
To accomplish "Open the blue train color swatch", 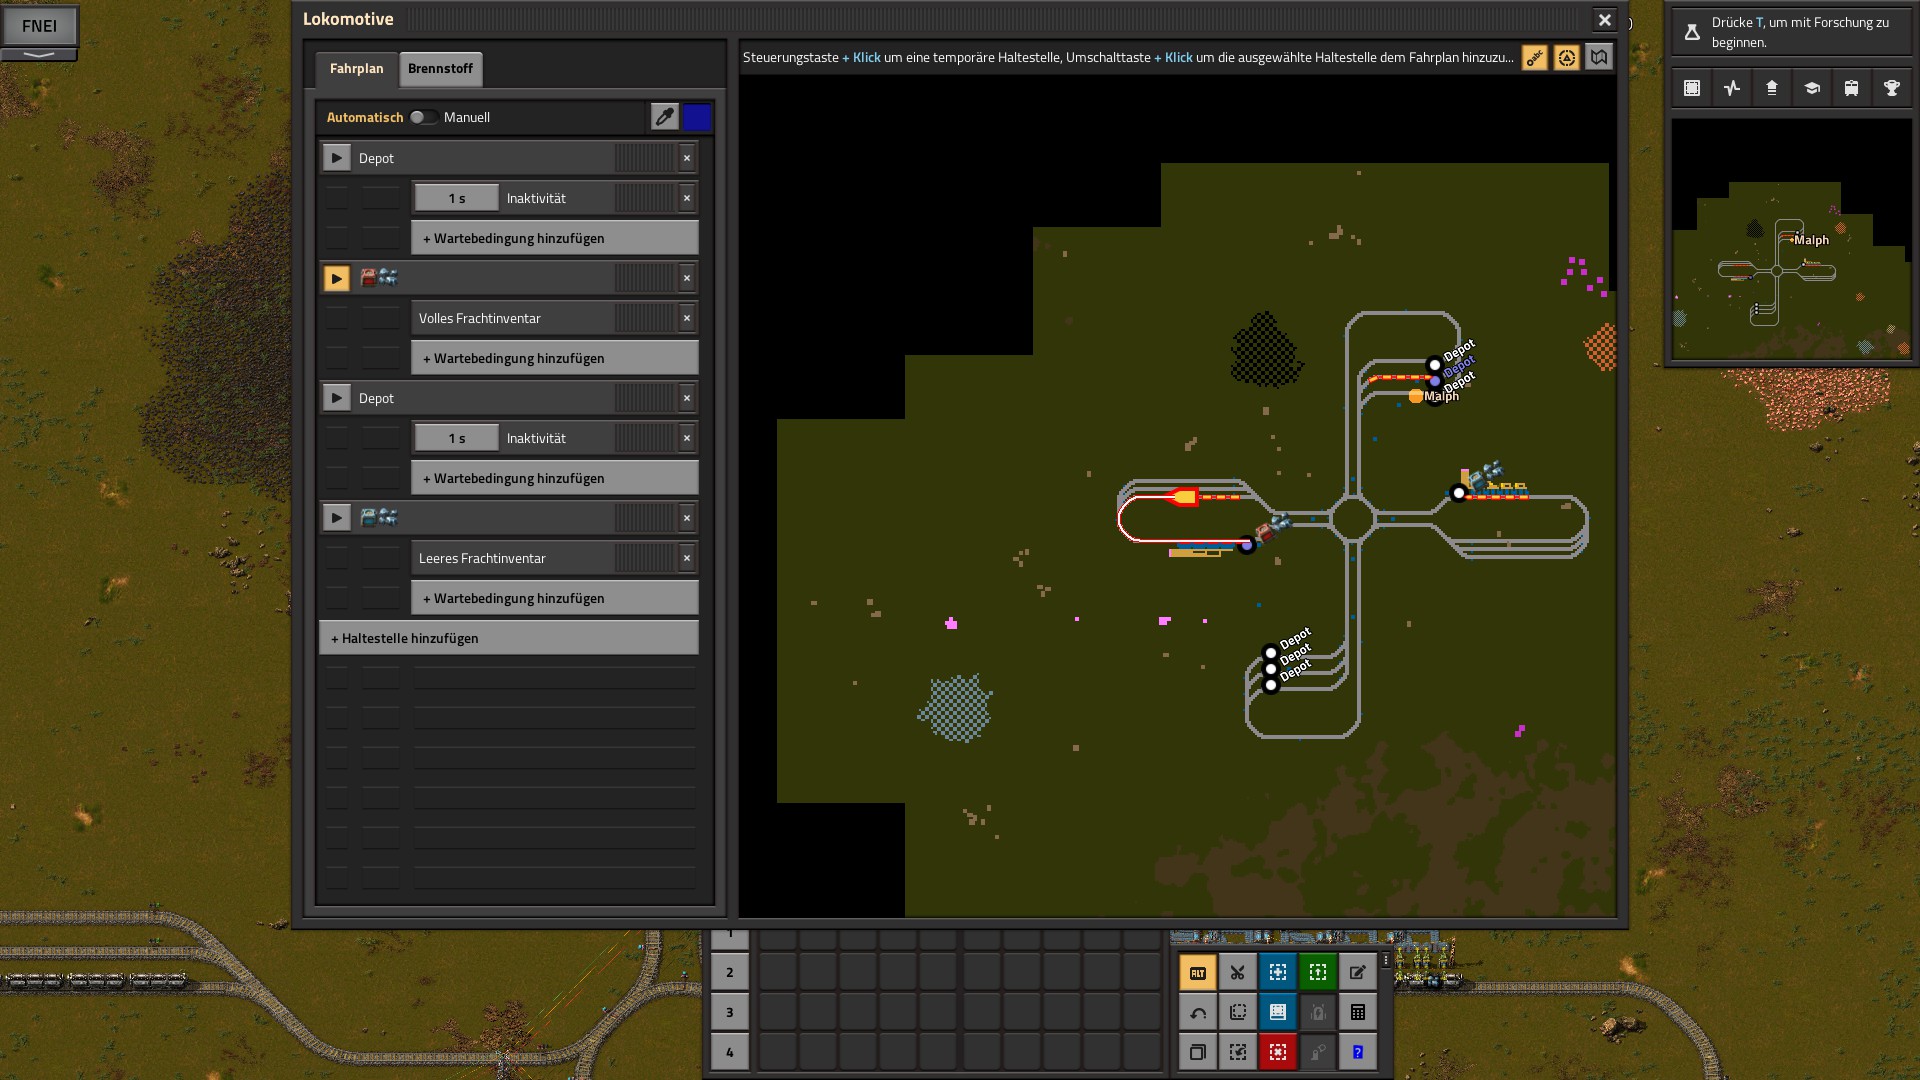I will (697, 117).
